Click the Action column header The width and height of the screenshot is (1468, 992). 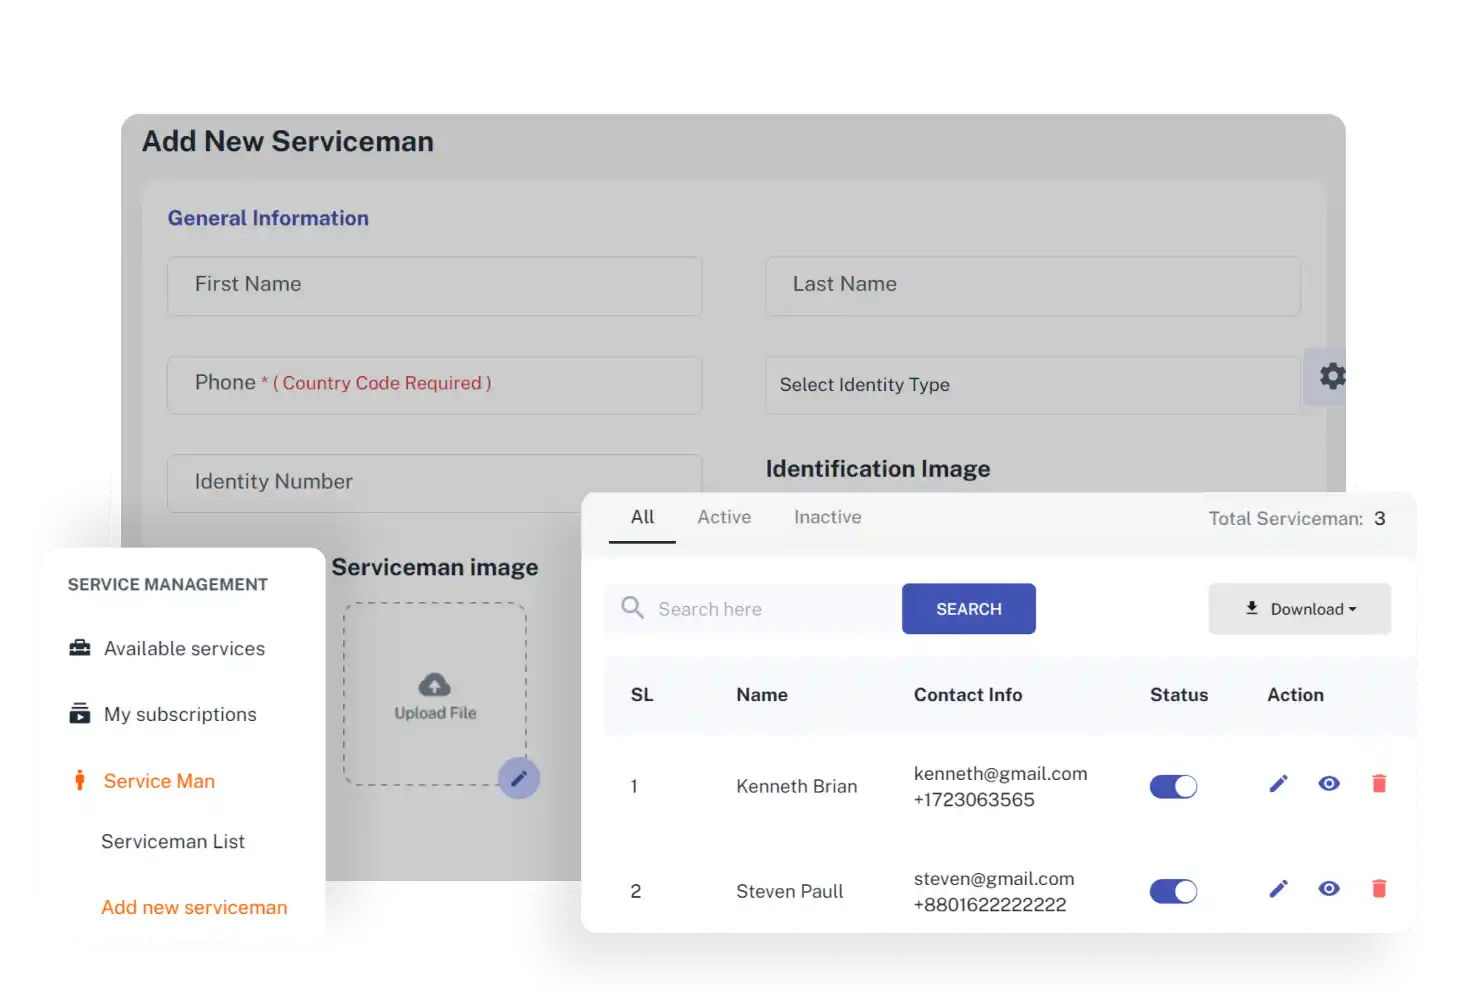point(1295,695)
